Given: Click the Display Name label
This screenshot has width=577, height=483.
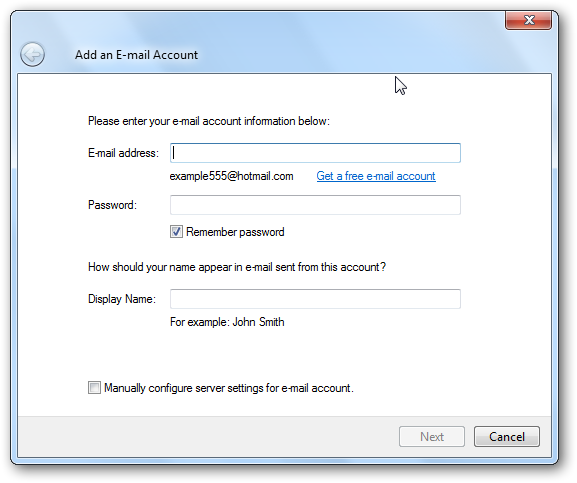Looking at the screenshot, I should [122, 299].
